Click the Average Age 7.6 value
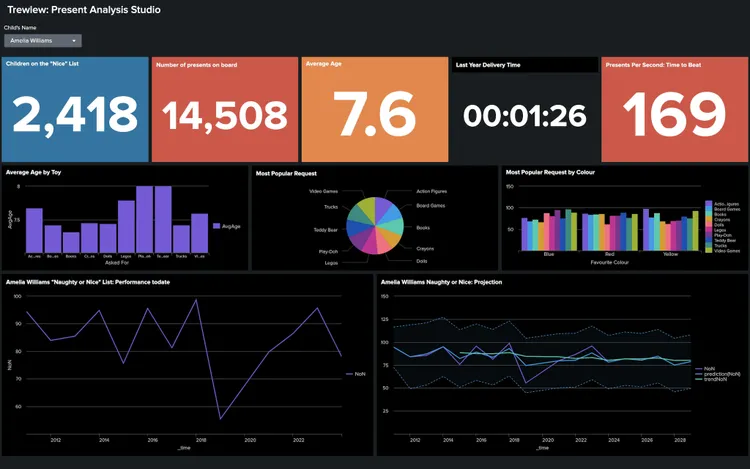750x469 pixels. pyautogui.click(x=374, y=117)
